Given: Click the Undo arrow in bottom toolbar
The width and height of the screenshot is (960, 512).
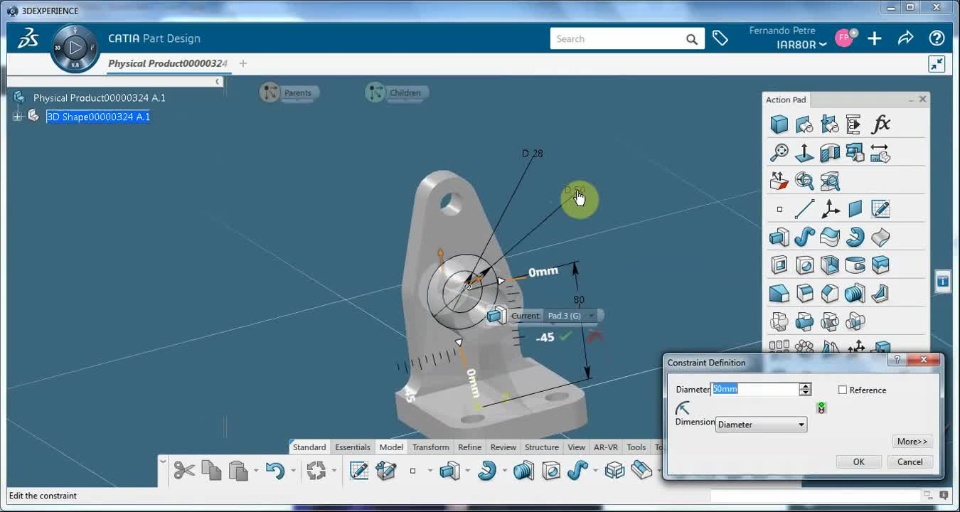Looking at the screenshot, I should (275, 470).
